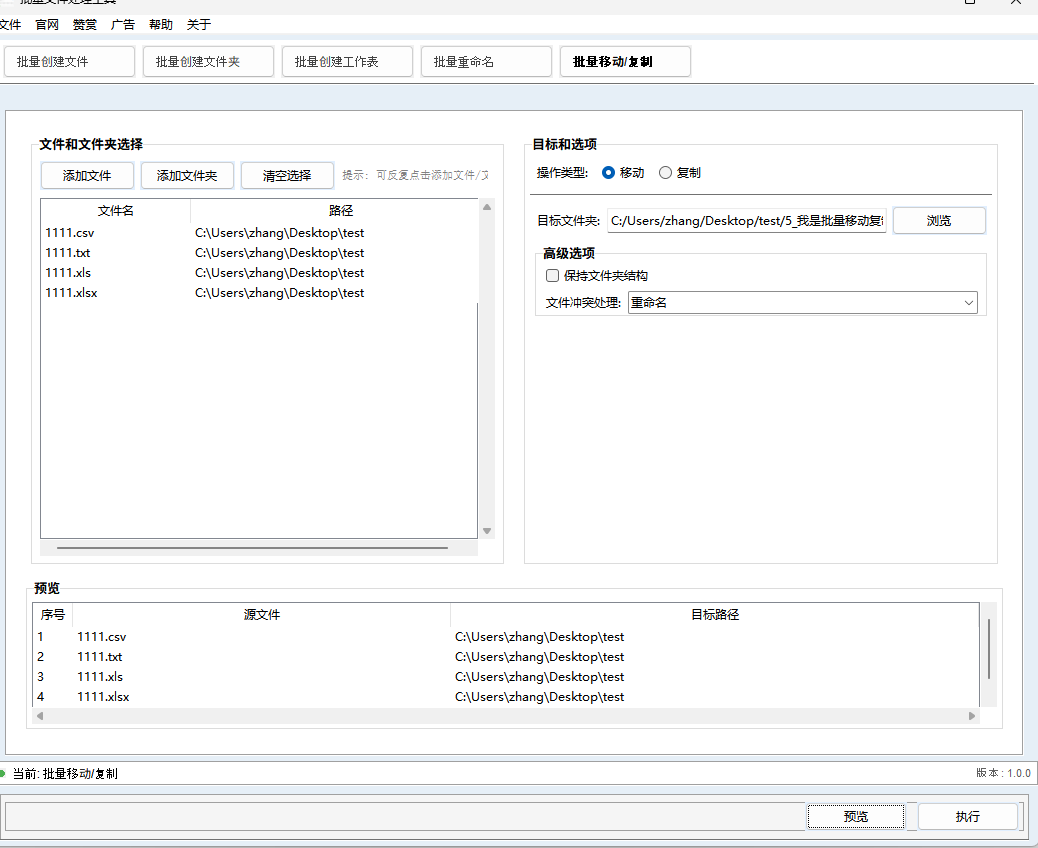Screen dimensions: 1038x848
Task: Select the 移动 operation option
Action: (608, 172)
